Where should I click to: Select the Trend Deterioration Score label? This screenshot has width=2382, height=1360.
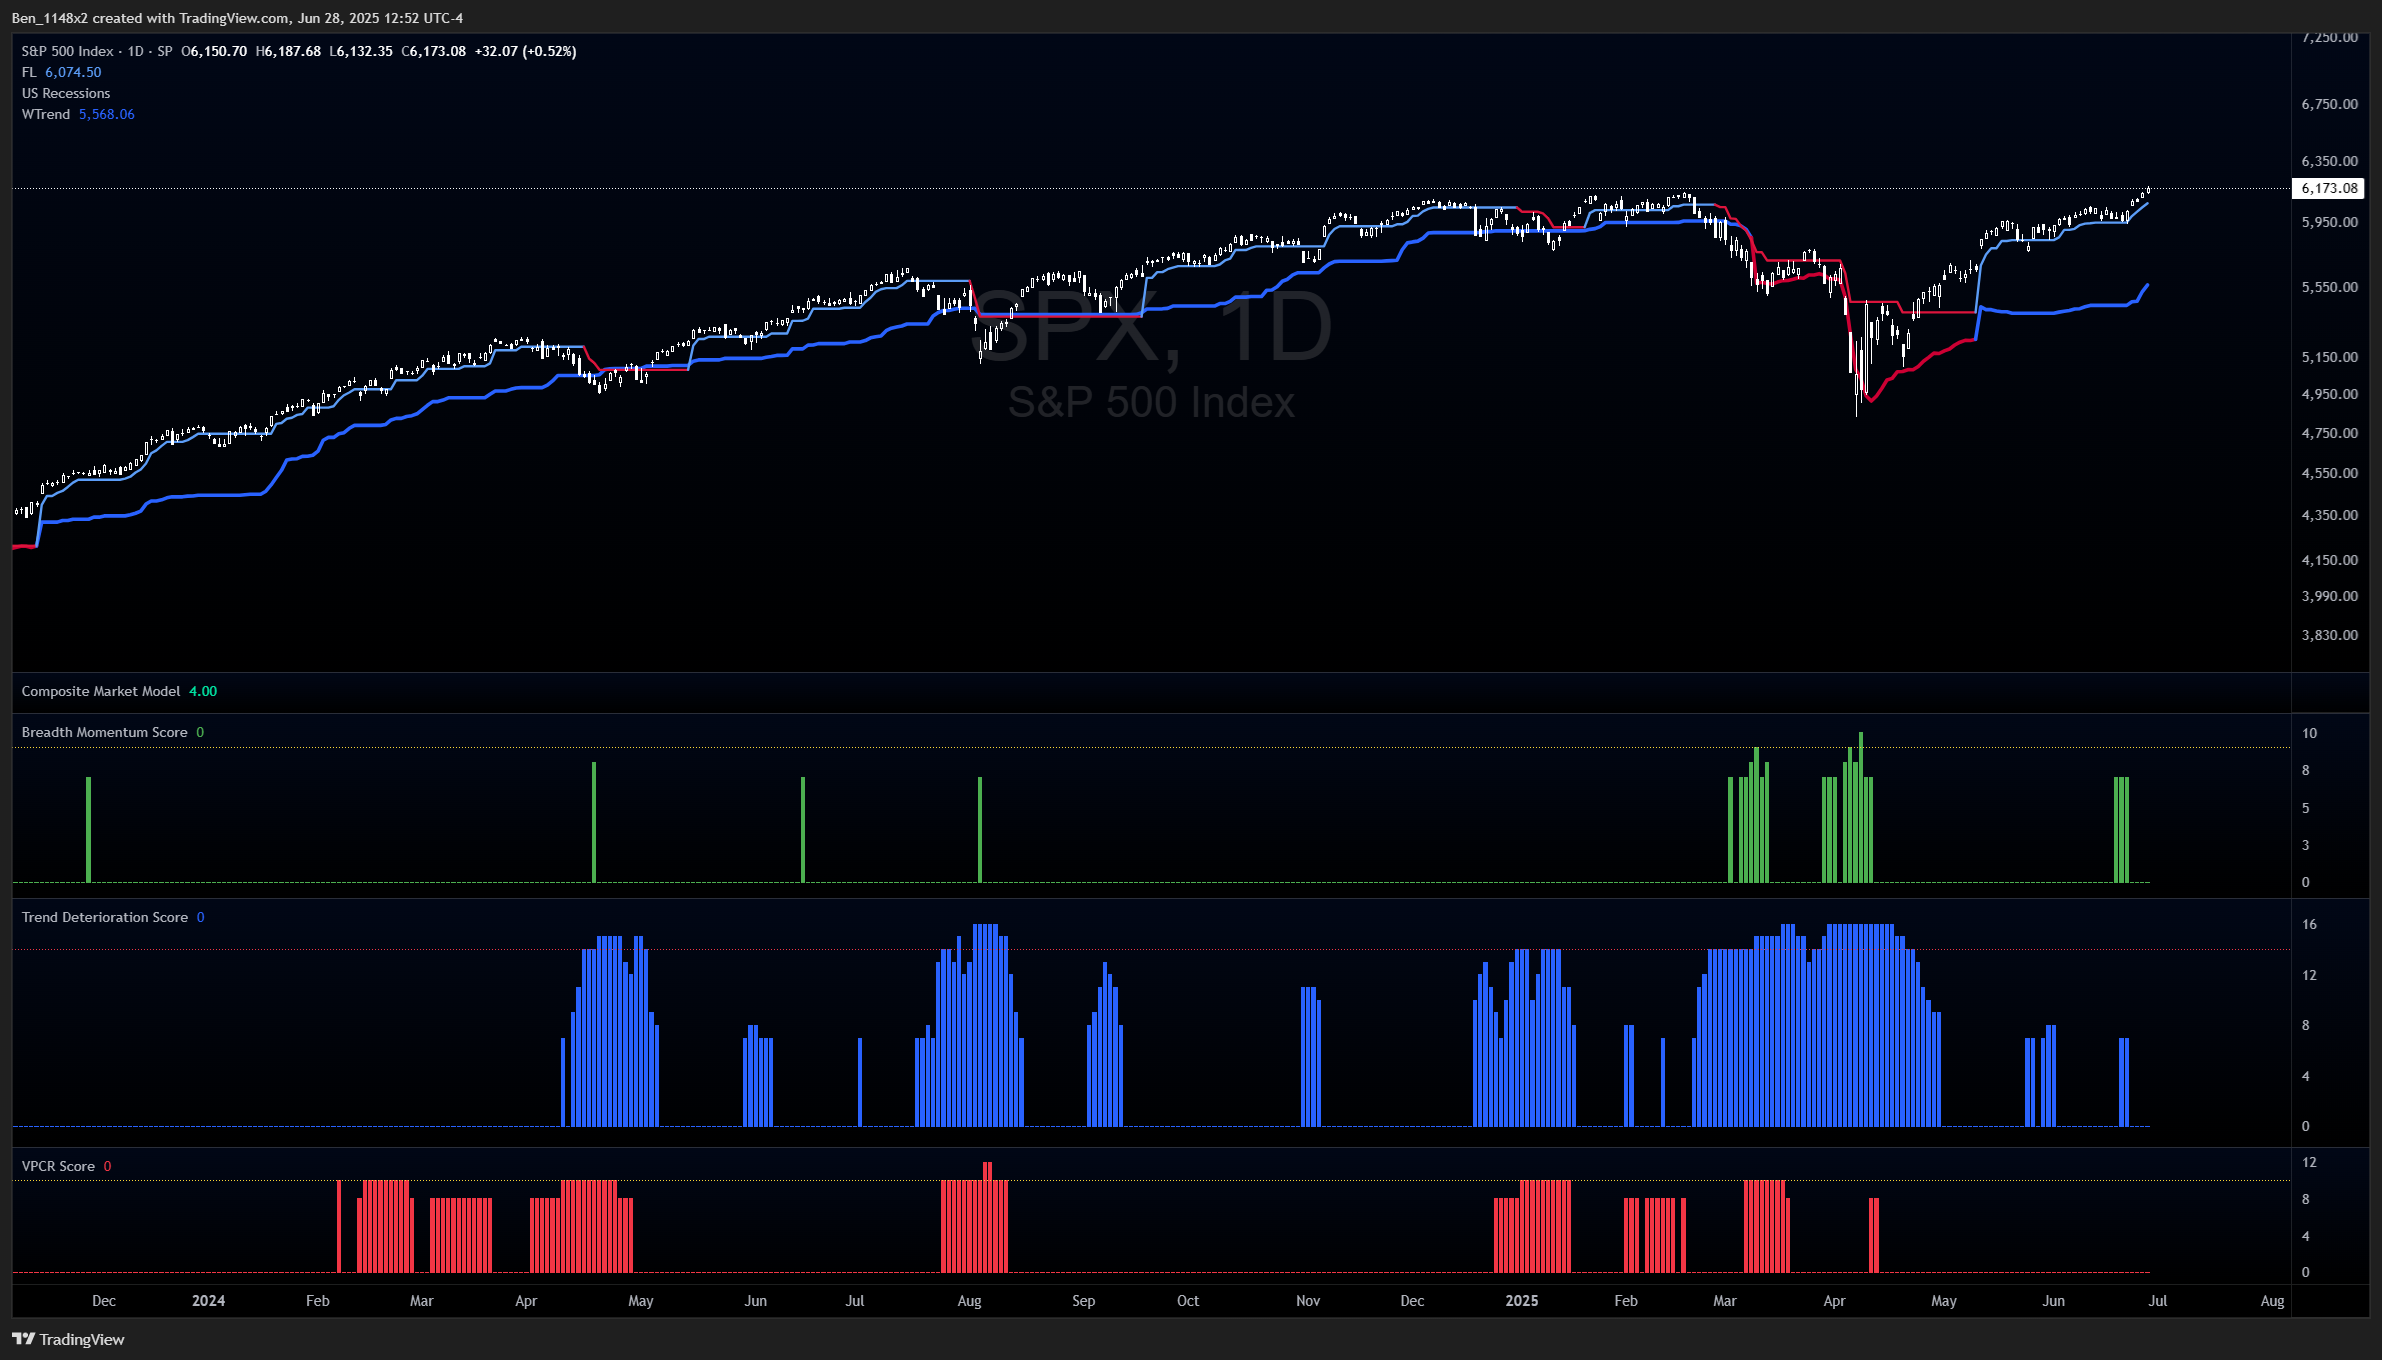point(105,917)
